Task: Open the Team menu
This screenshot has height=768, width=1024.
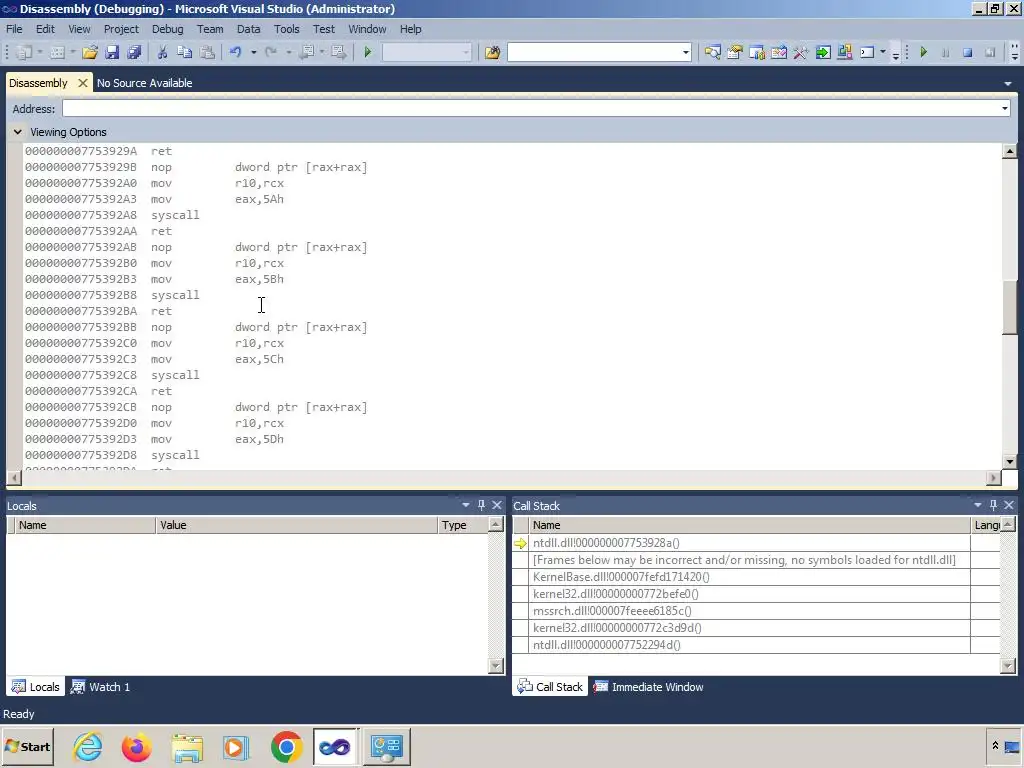Action: coord(210,29)
